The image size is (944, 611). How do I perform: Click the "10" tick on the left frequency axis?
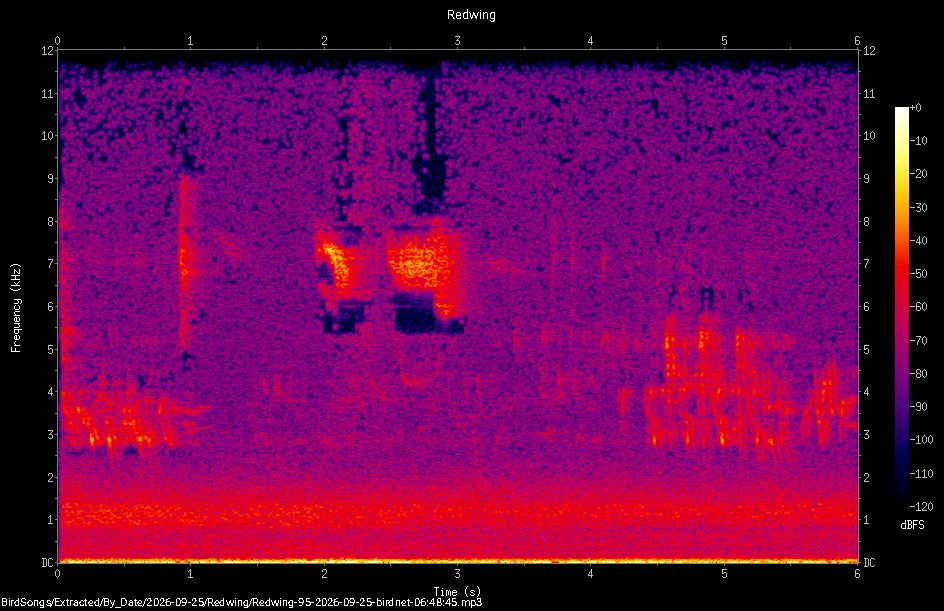coord(47,136)
